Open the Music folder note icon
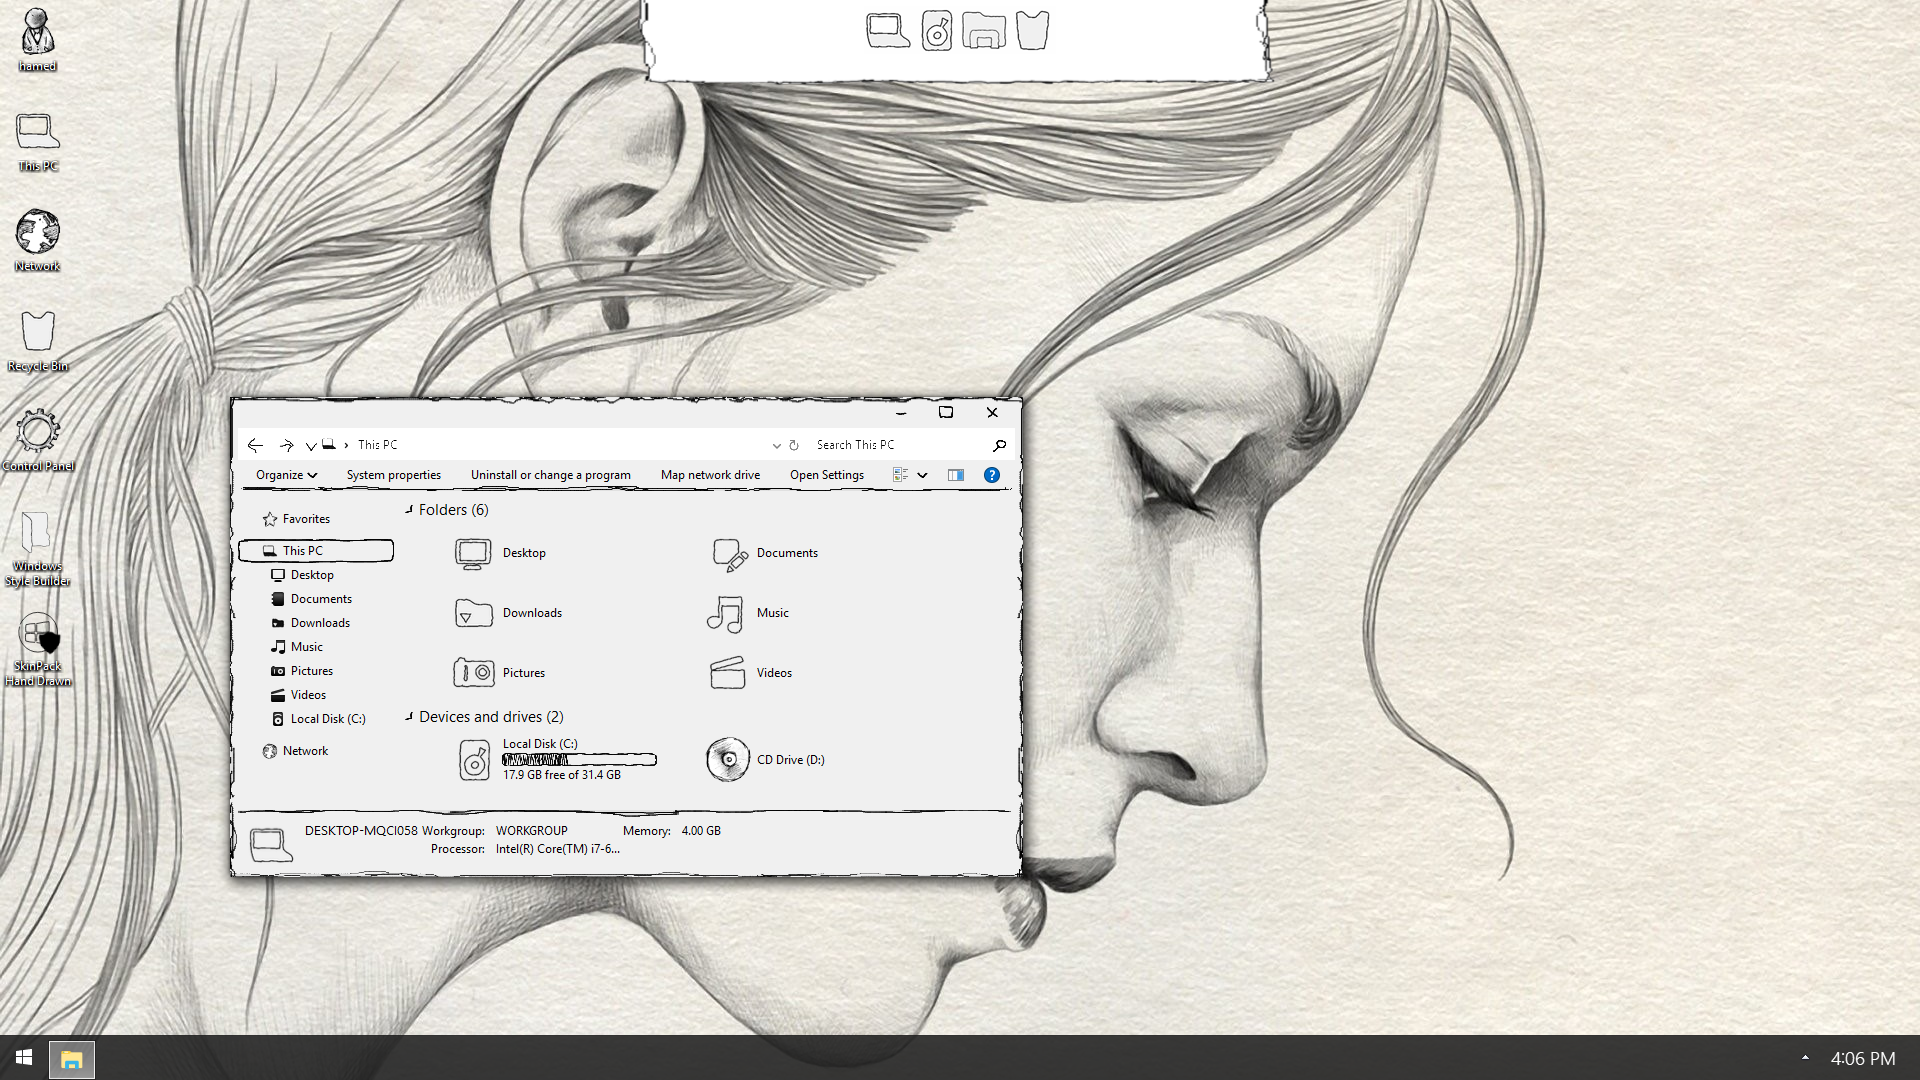 [726, 614]
